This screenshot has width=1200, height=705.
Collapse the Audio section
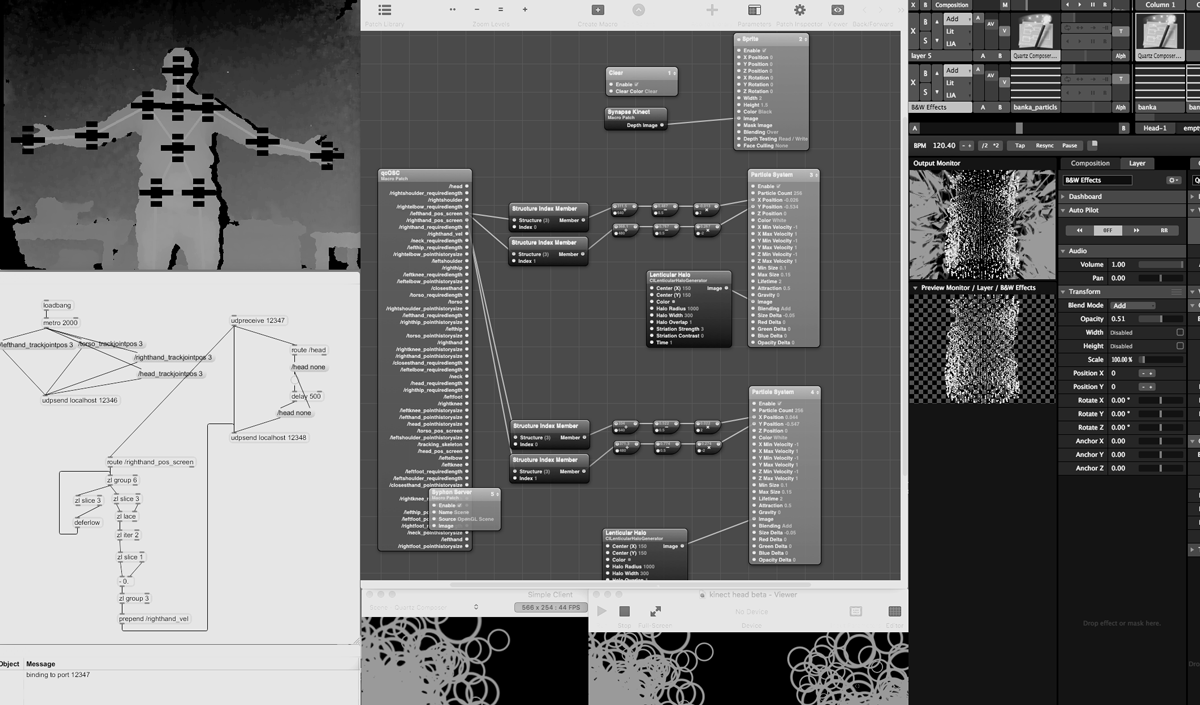(x=1063, y=251)
